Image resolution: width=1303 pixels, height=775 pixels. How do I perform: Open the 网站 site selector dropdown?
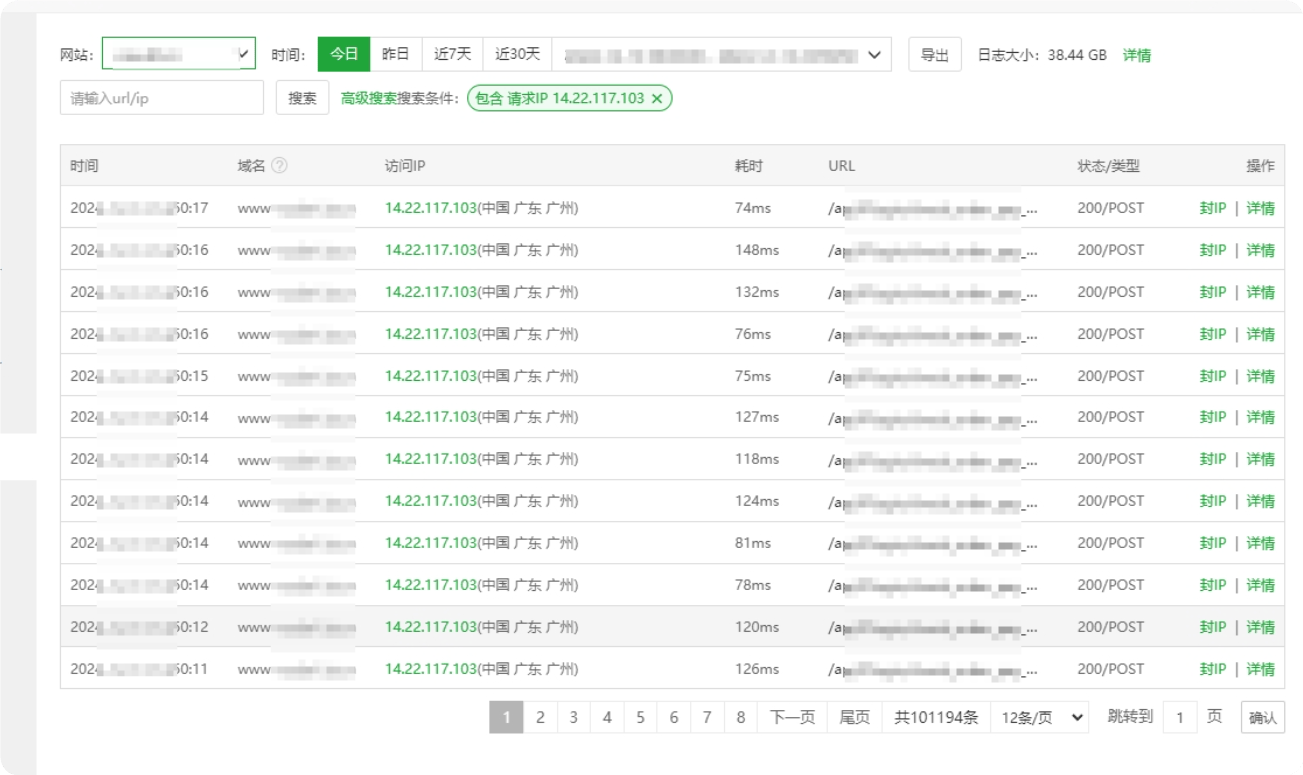point(179,54)
